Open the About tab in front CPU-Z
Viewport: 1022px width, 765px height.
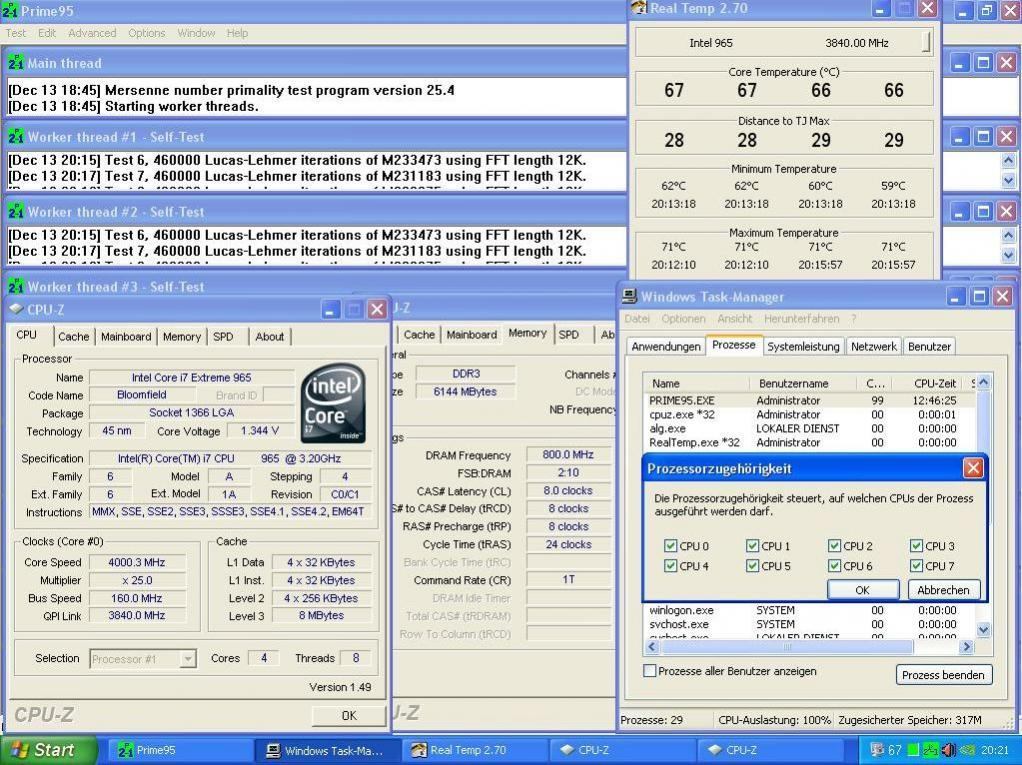point(269,336)
